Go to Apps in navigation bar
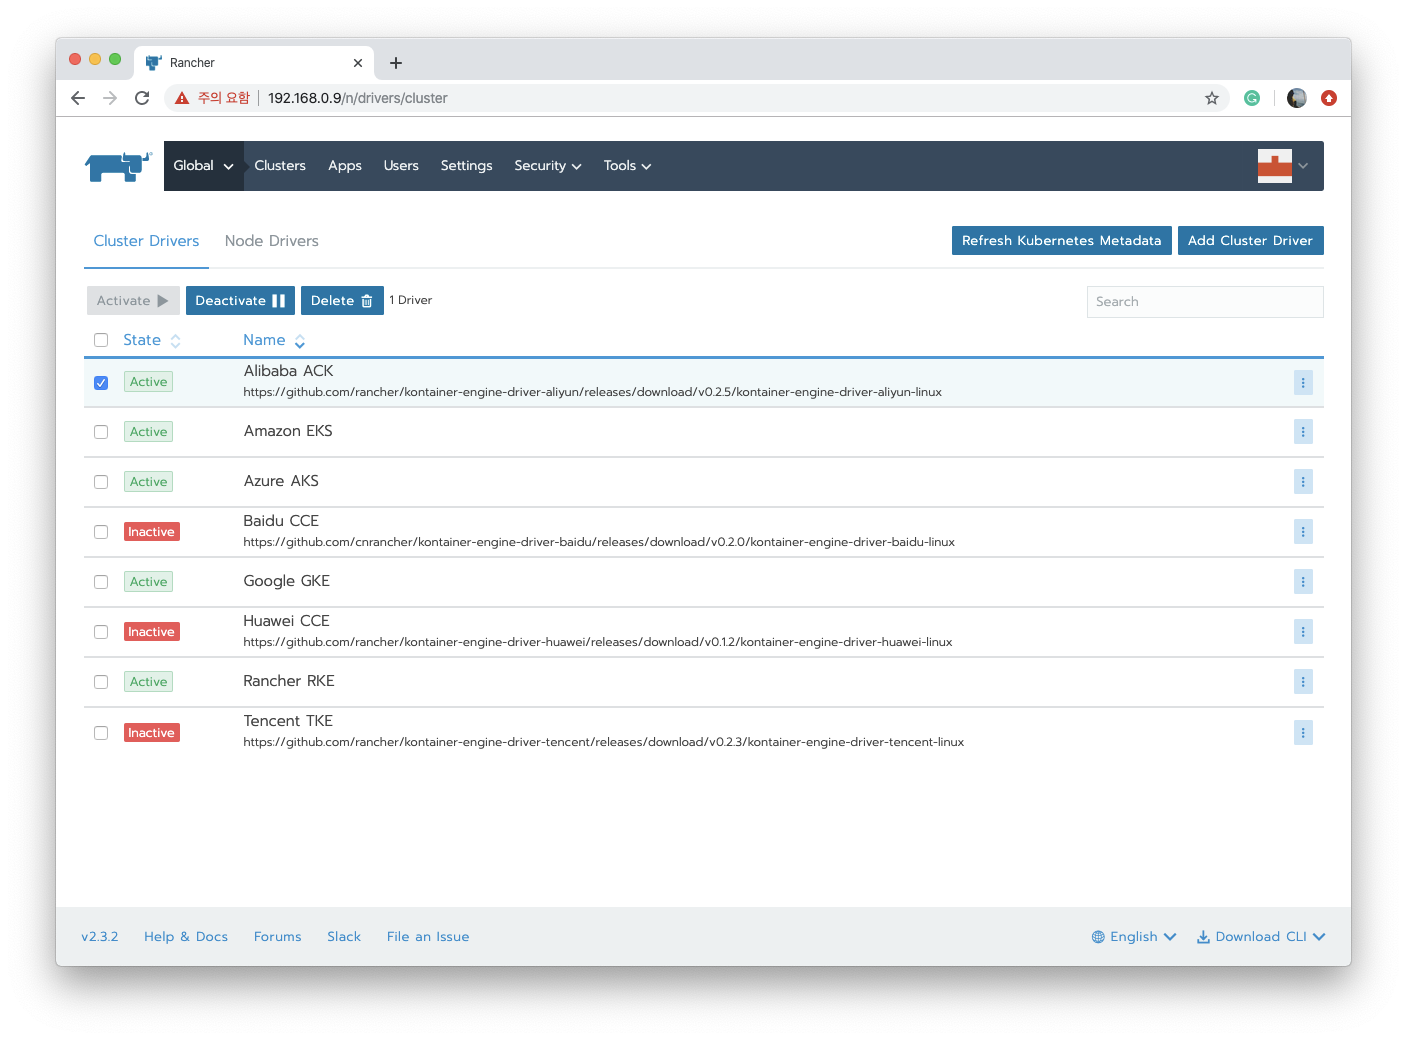This screenshot has height=1040, width=1407. [345, 166]
